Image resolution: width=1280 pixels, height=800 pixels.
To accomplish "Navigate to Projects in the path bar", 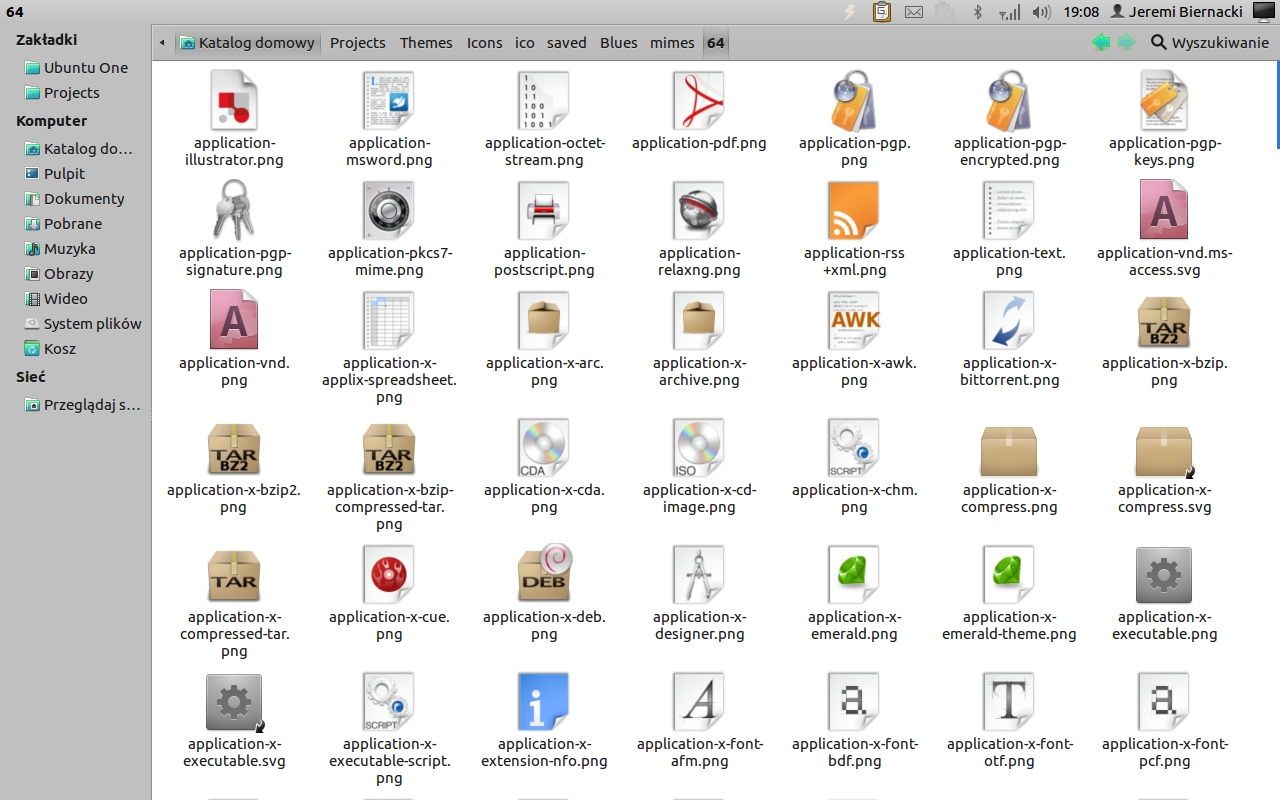I will point(357,43).
